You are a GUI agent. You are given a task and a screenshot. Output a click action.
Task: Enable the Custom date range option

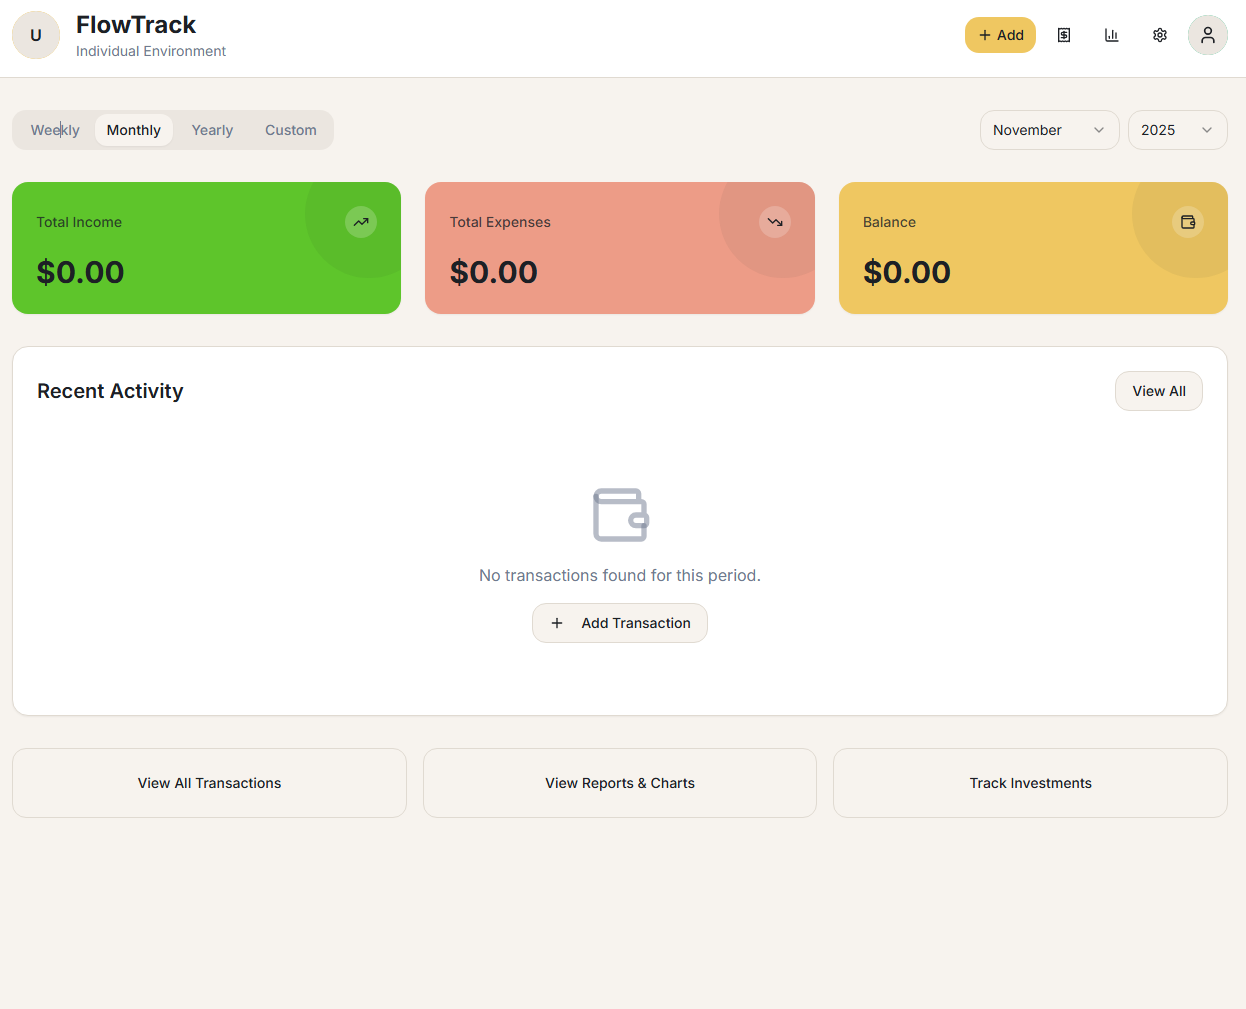pyautogui.click(x=290, y=129)
